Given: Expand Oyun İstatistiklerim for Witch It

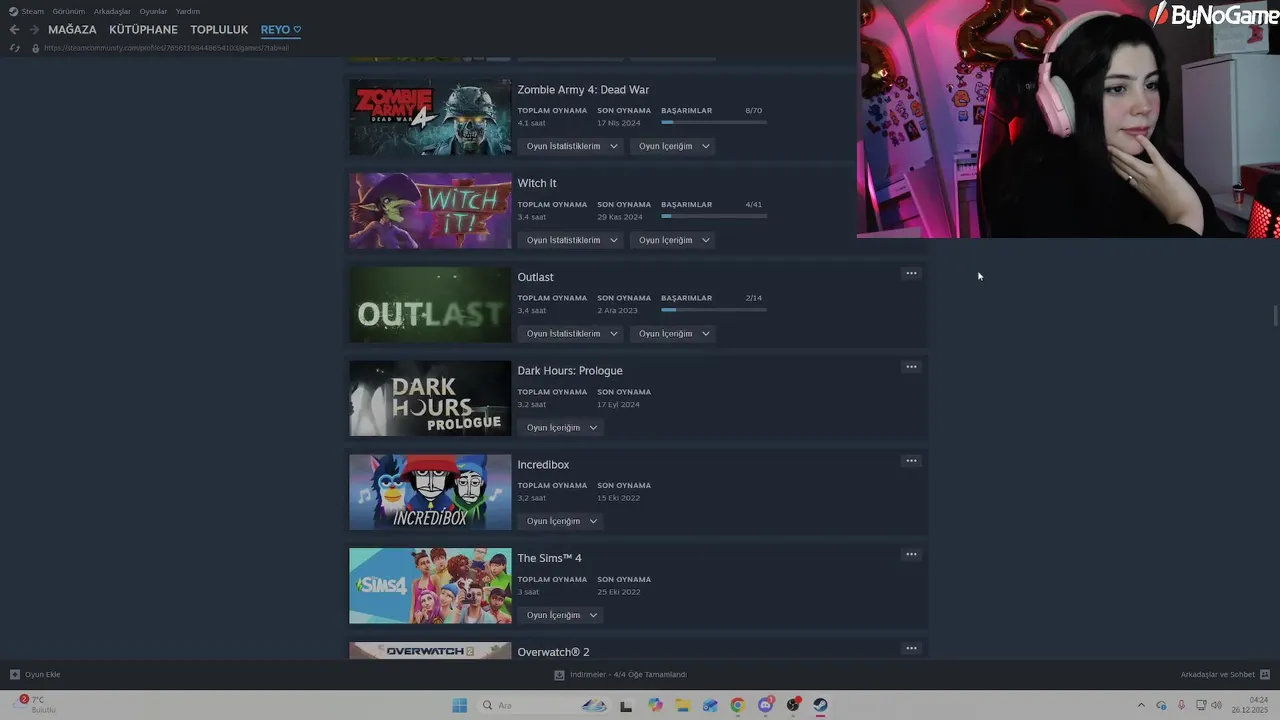Looking at the screenshot, I should 572,240.
